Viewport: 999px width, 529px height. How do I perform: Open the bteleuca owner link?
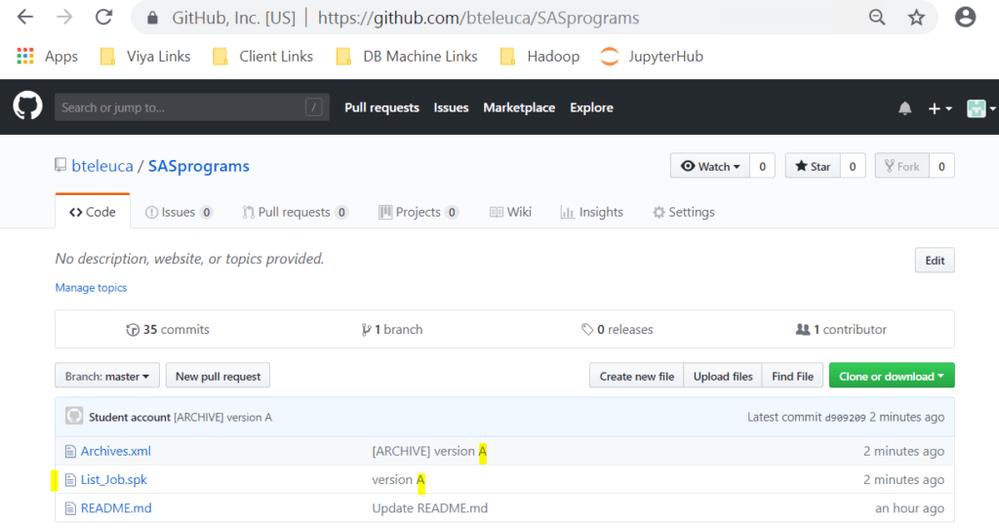(102, 166)
